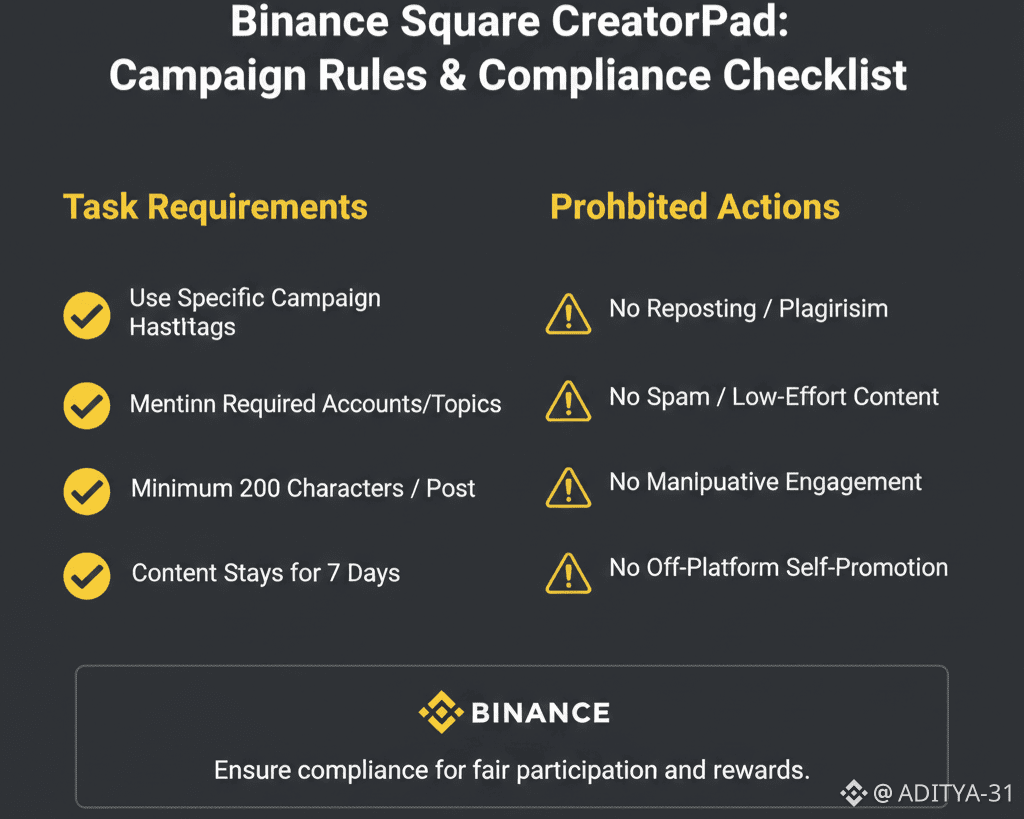This screenshot has height=819, width=1024.
Task: Click the warning icon next to No Off-Platform Self-Promotion
Action: coord(568,572)
